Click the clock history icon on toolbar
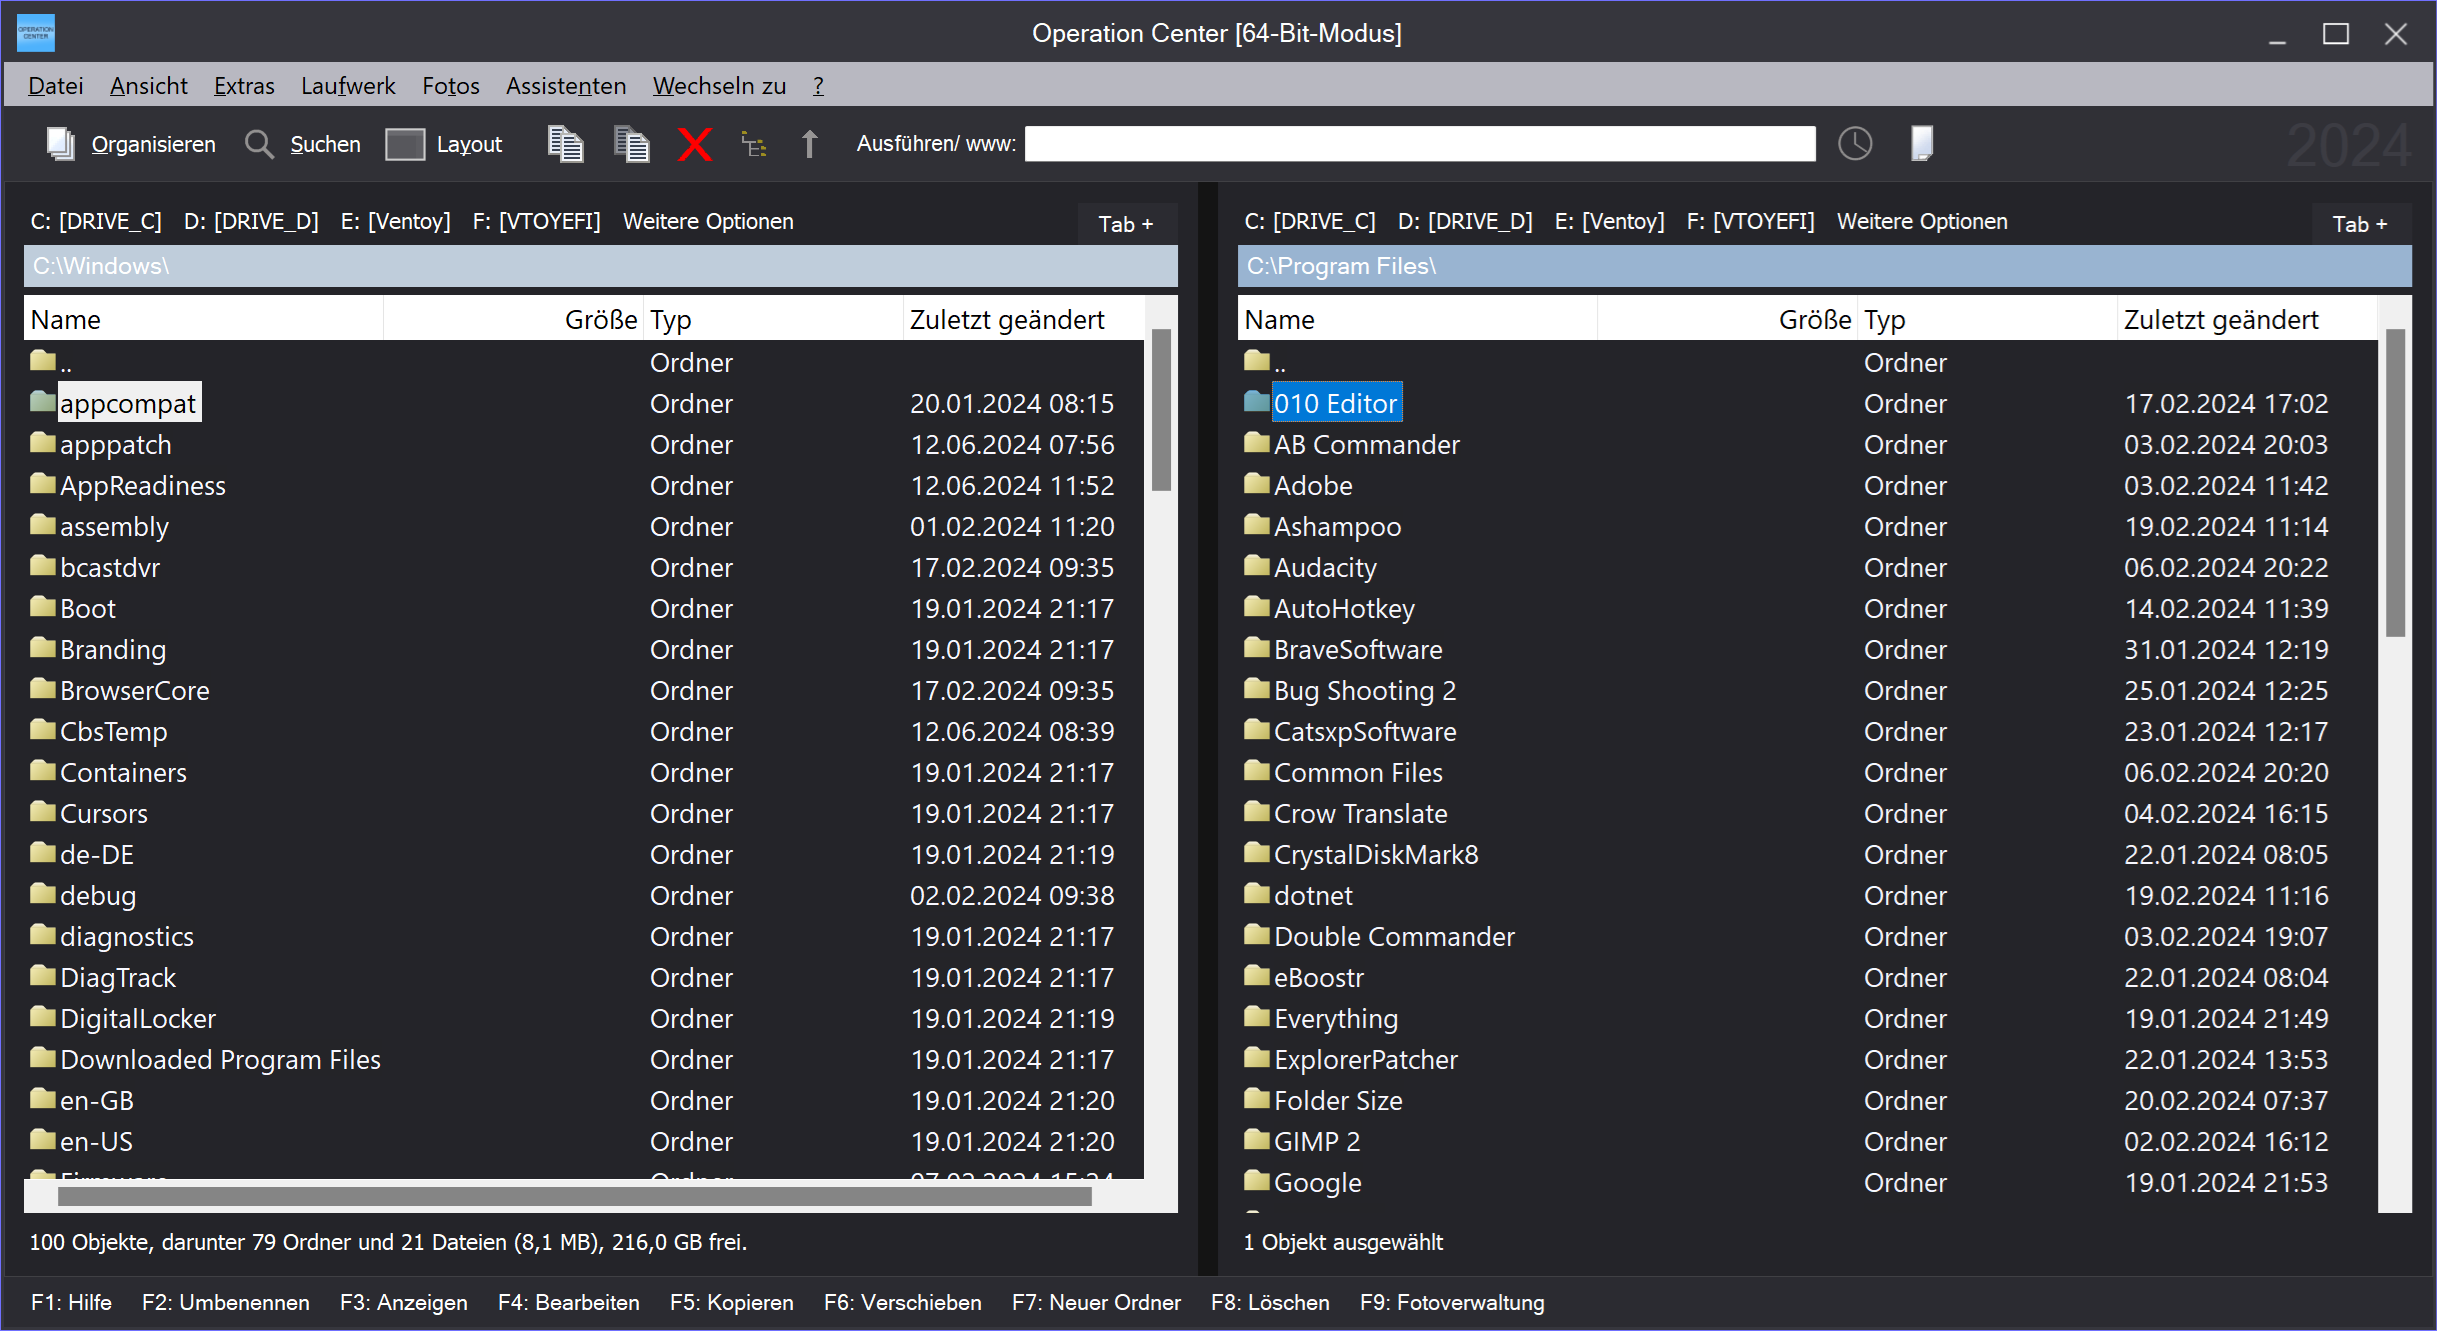2437x1331 pixels. pyautogui.click(x=1855, y=143)
